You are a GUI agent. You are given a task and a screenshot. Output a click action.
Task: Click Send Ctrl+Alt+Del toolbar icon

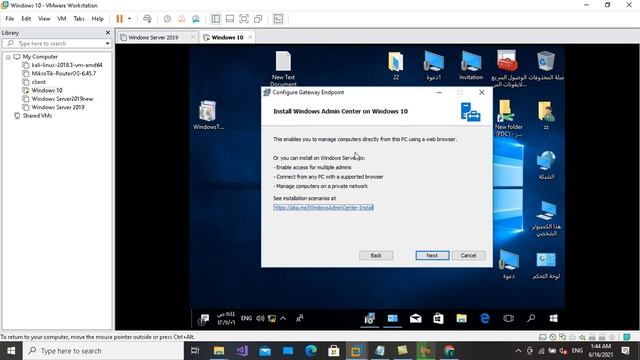coord(147,19)
